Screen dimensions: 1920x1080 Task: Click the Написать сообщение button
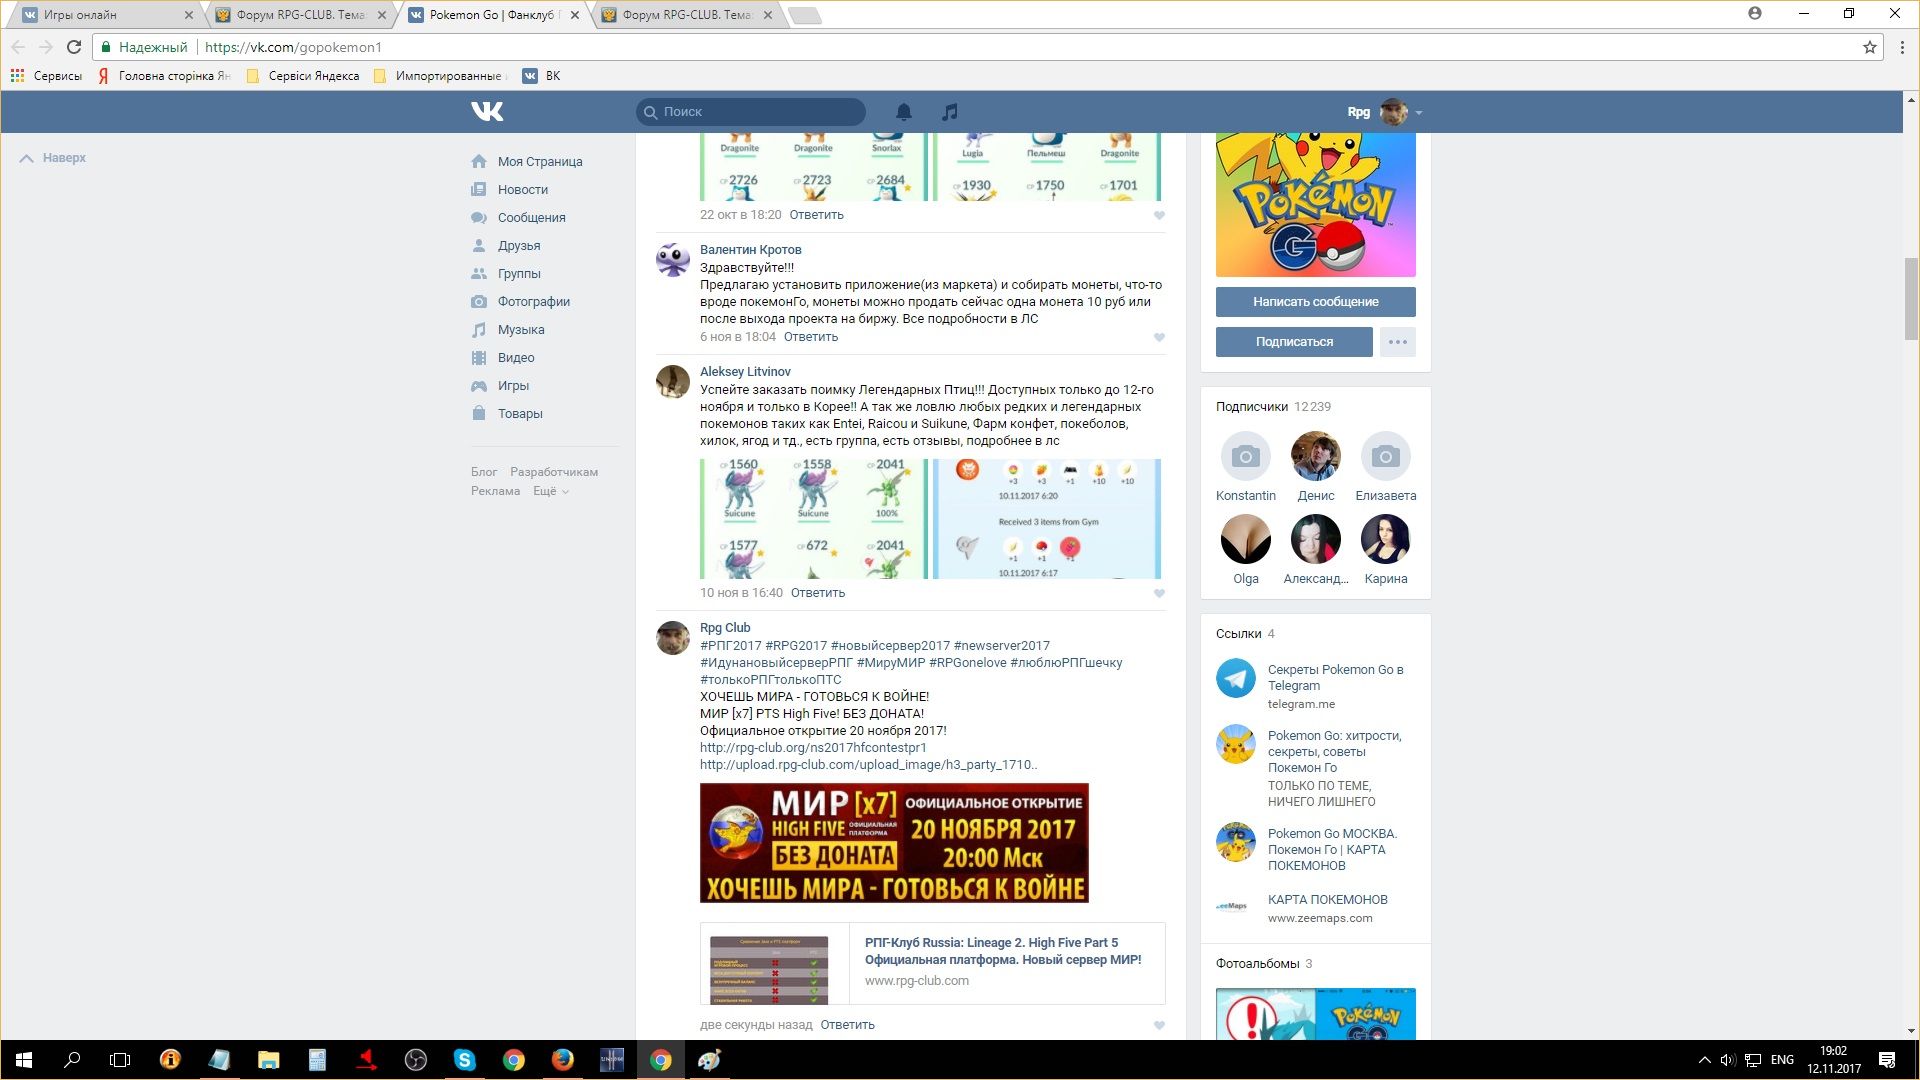[x=1315, y=301]
